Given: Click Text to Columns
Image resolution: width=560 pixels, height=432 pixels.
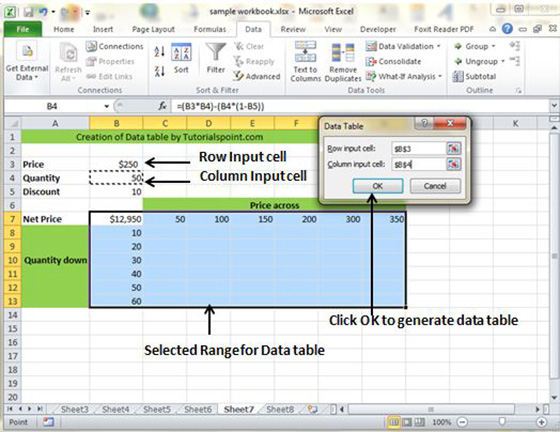Looking at the screenshot, I should [305, 61].
